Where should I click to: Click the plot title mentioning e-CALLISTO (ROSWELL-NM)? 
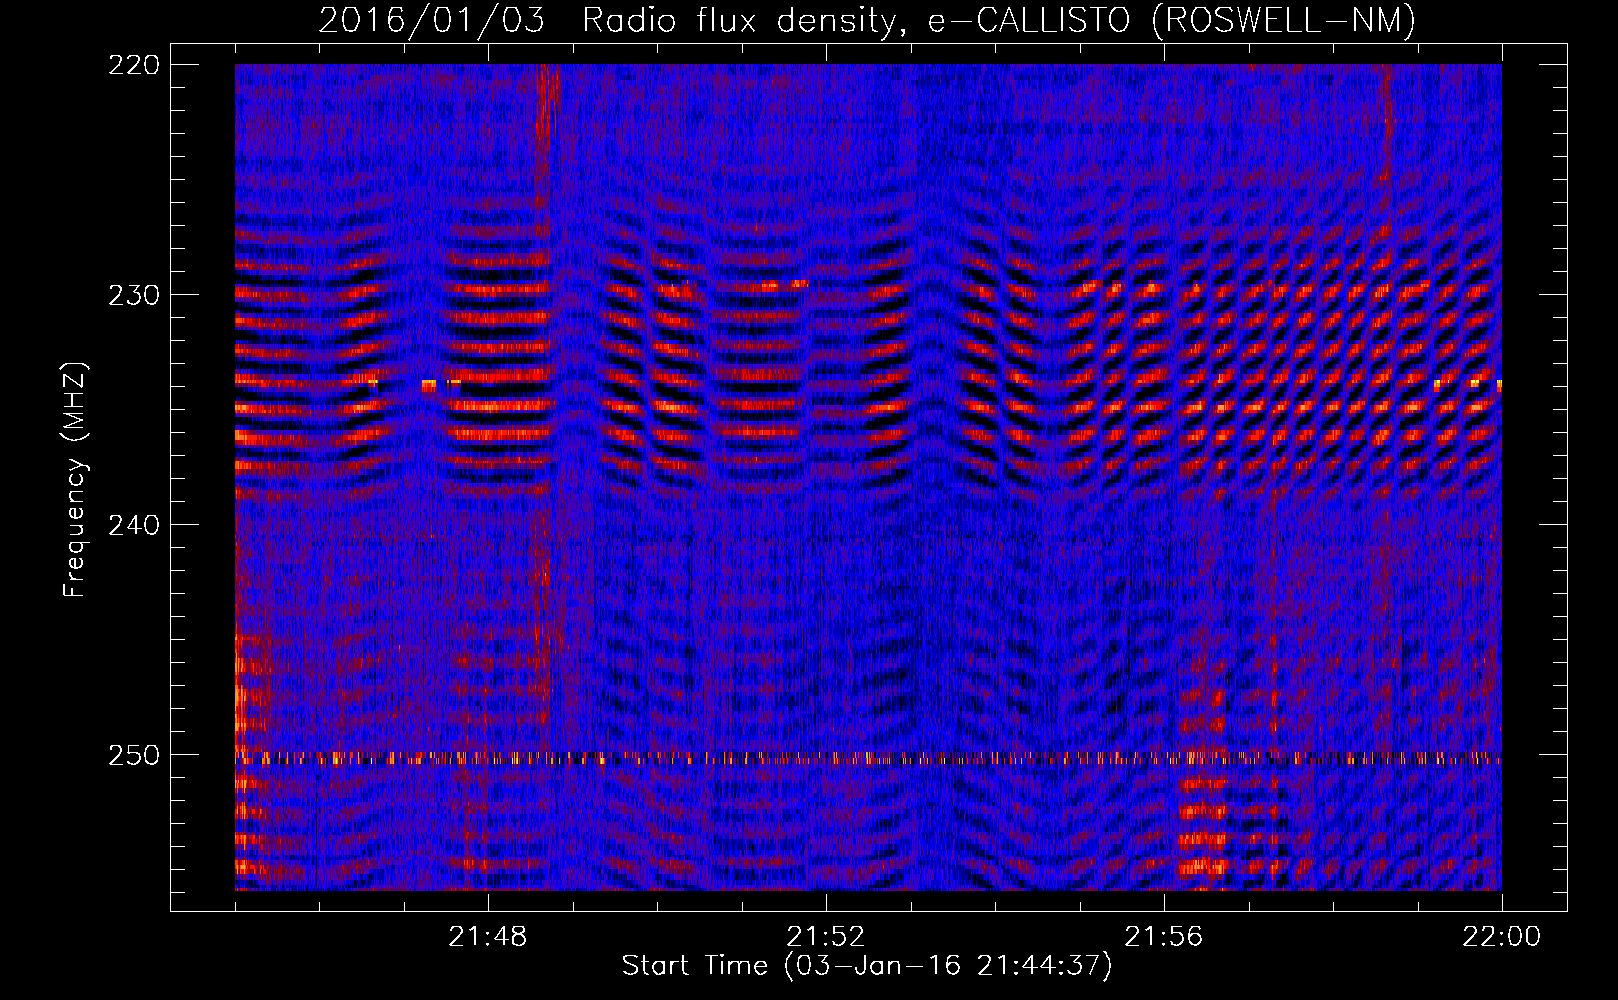[x=867, y=20]
